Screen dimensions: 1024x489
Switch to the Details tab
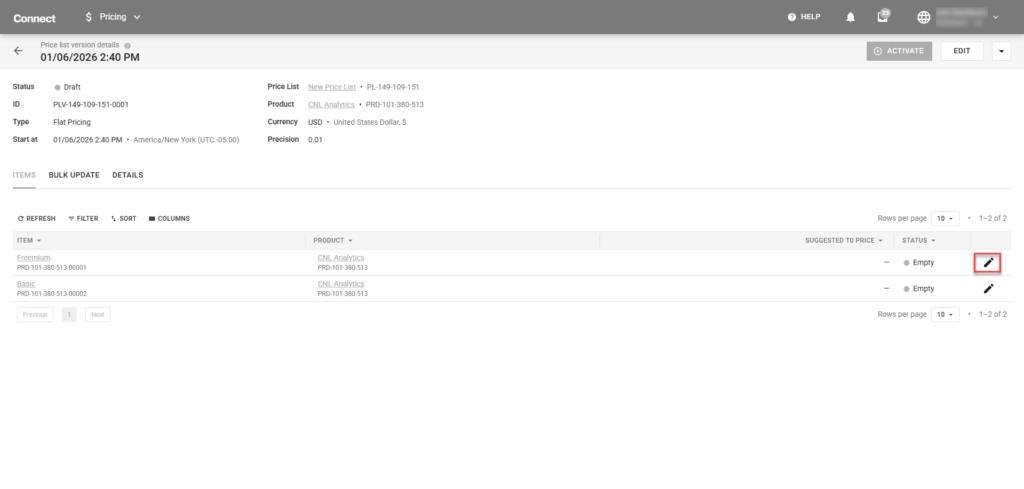[x=127, y=175]
